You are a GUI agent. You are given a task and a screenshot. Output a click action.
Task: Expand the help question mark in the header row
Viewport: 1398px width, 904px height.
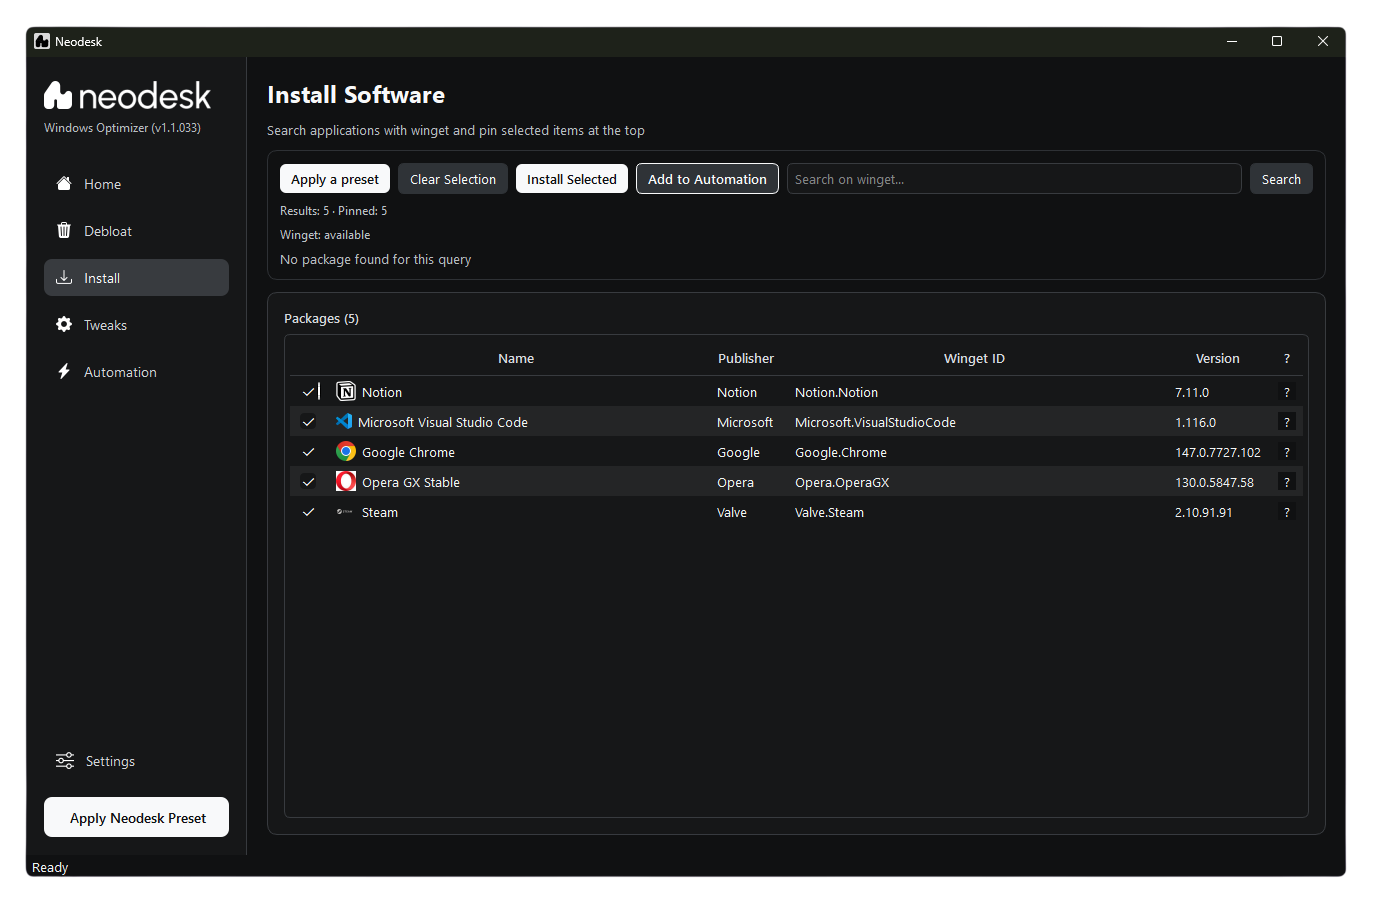[x=1287, y=357]
